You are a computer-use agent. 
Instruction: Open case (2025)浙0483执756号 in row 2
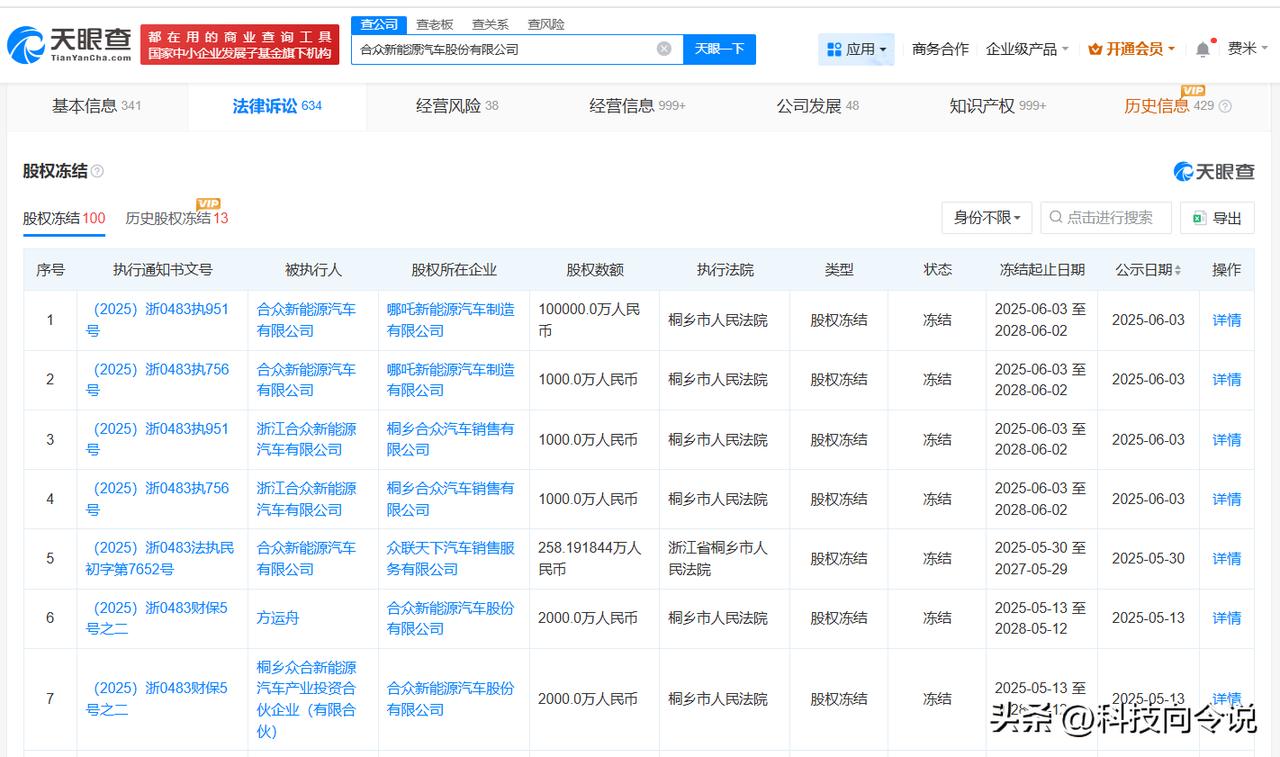pyautogui.click(x=158, y=380)
